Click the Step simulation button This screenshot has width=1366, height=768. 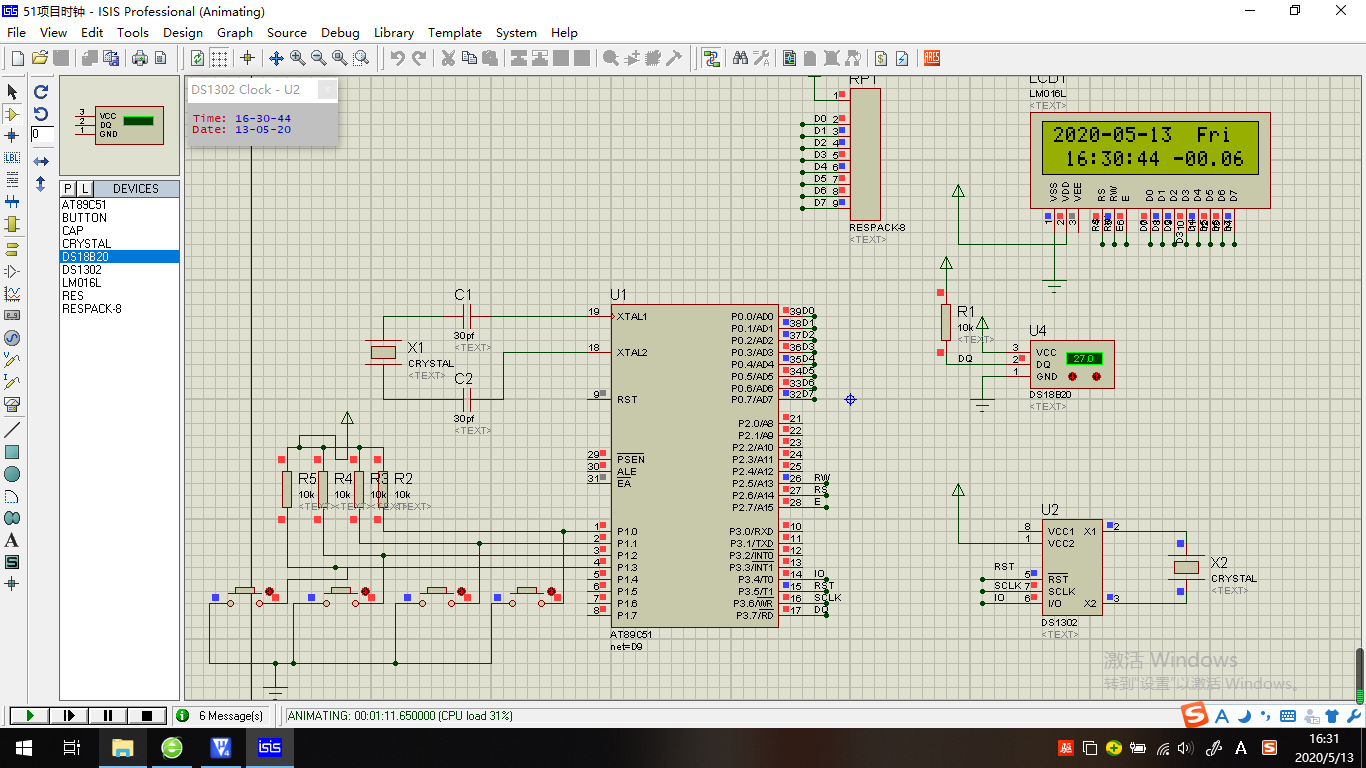pos(68,715)
